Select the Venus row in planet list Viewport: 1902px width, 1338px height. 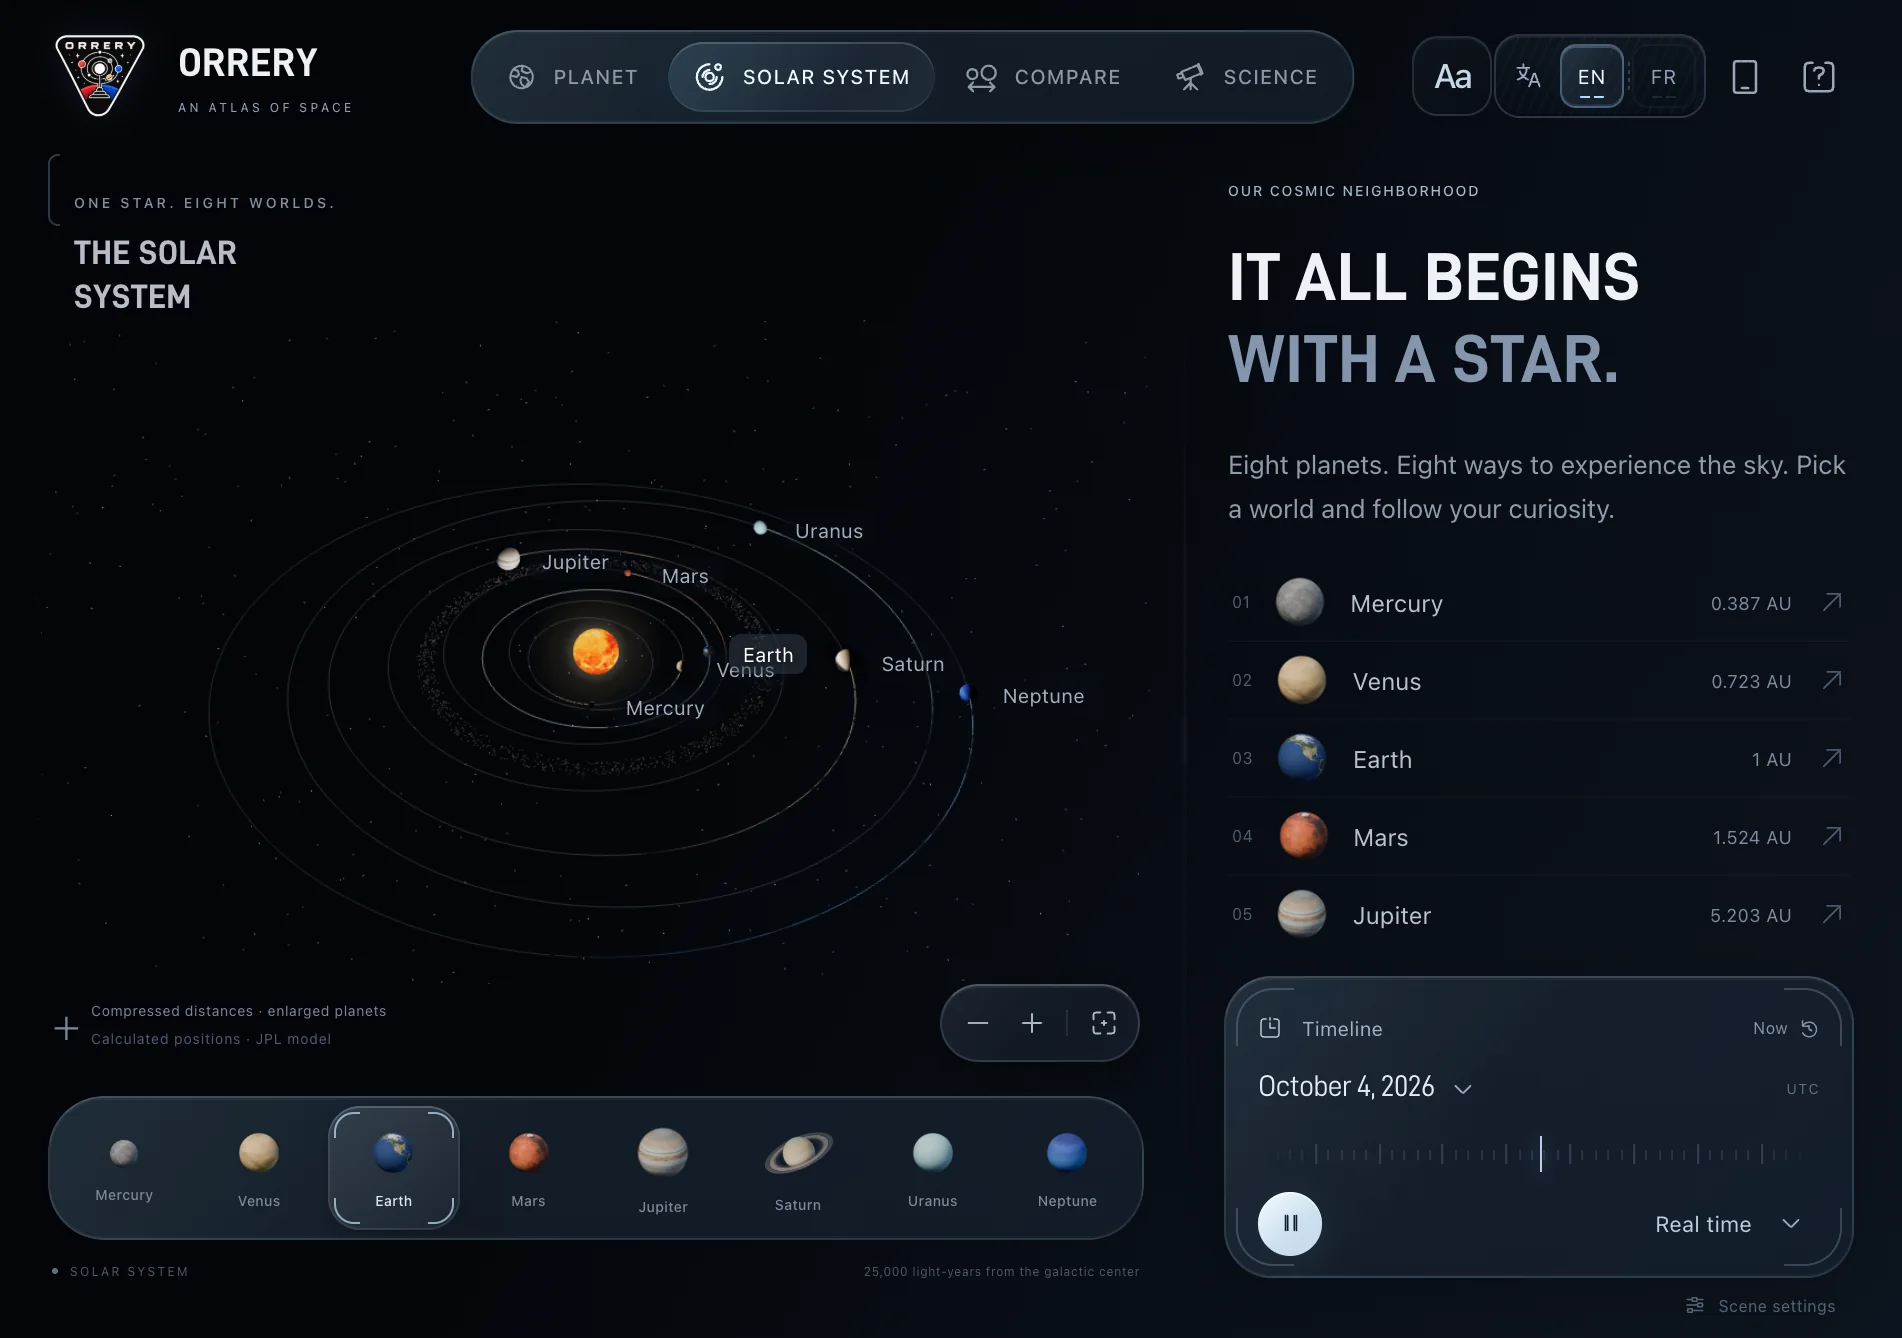click(x=1538, y=681)
